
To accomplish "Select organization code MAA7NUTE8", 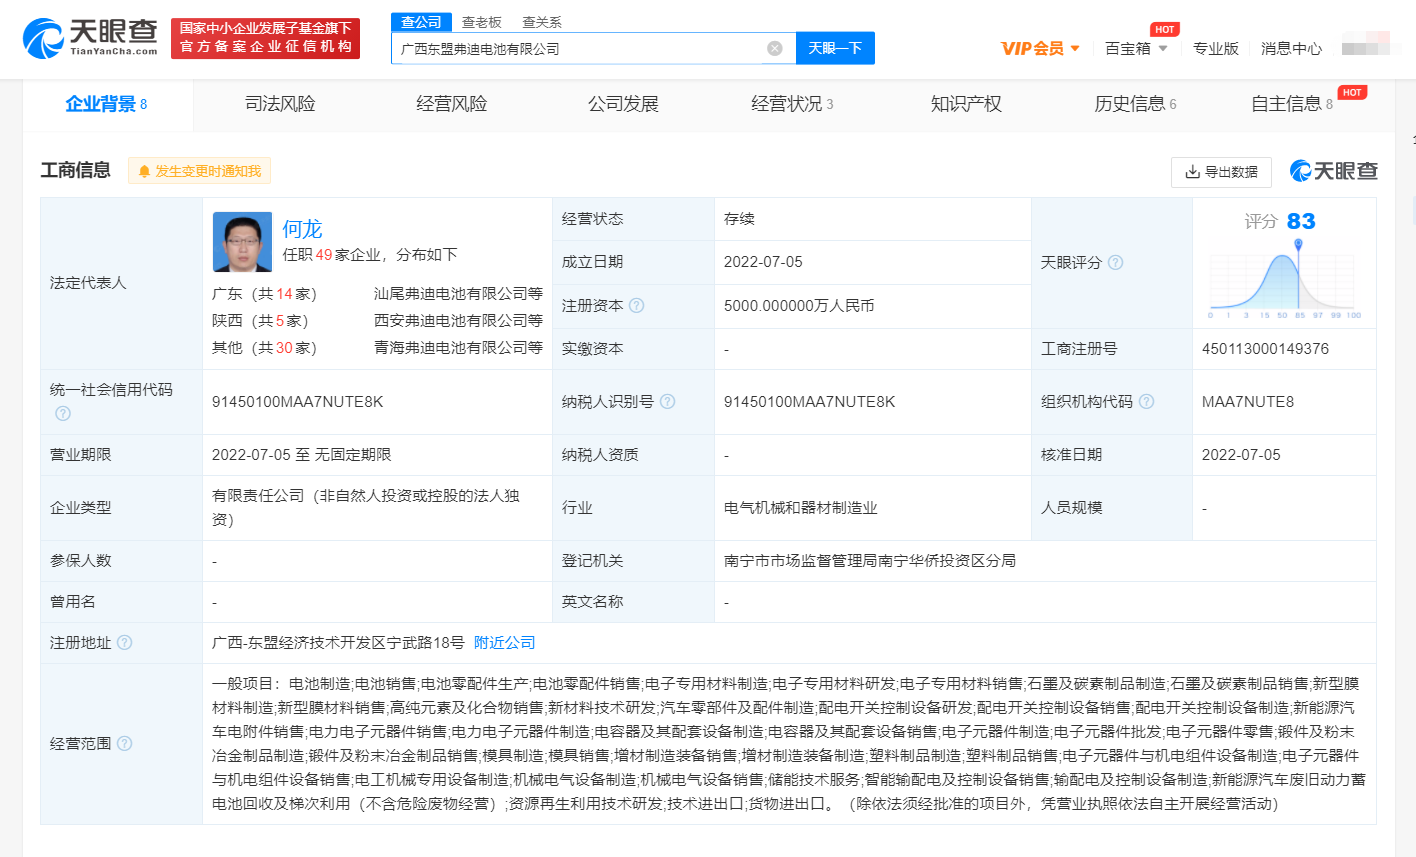I will click(1248, 402).
